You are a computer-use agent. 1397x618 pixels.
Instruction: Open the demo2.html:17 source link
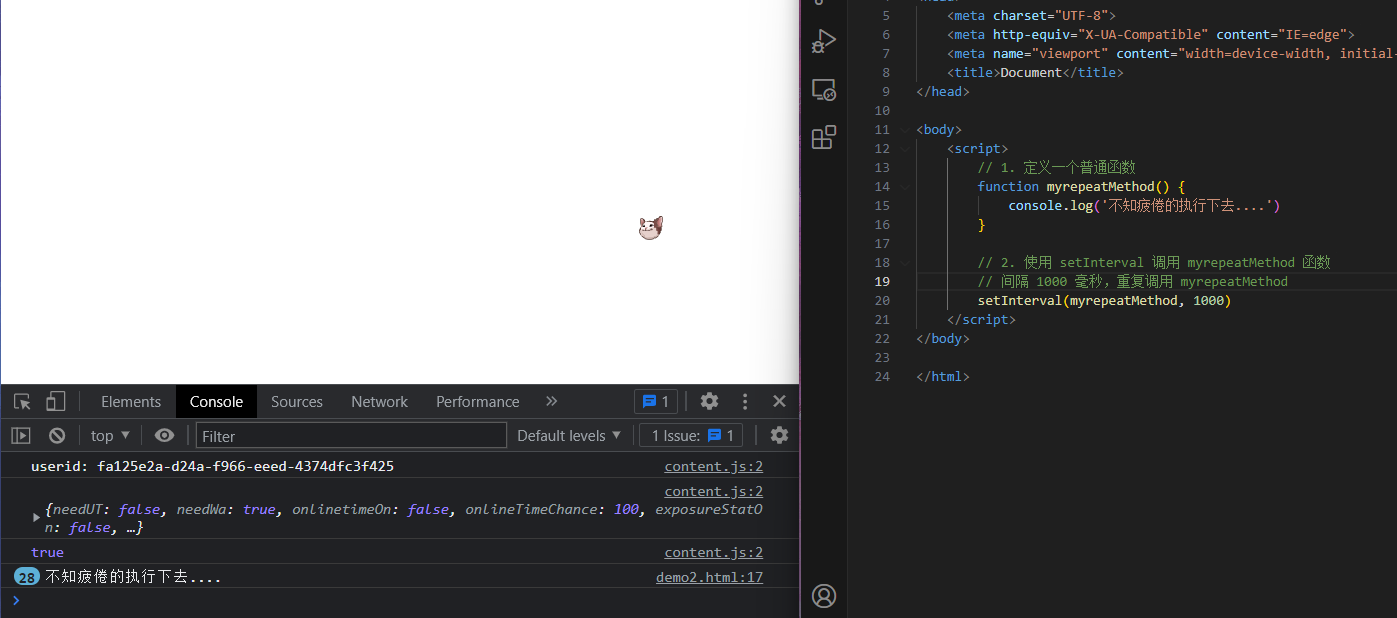coord(709,577)
